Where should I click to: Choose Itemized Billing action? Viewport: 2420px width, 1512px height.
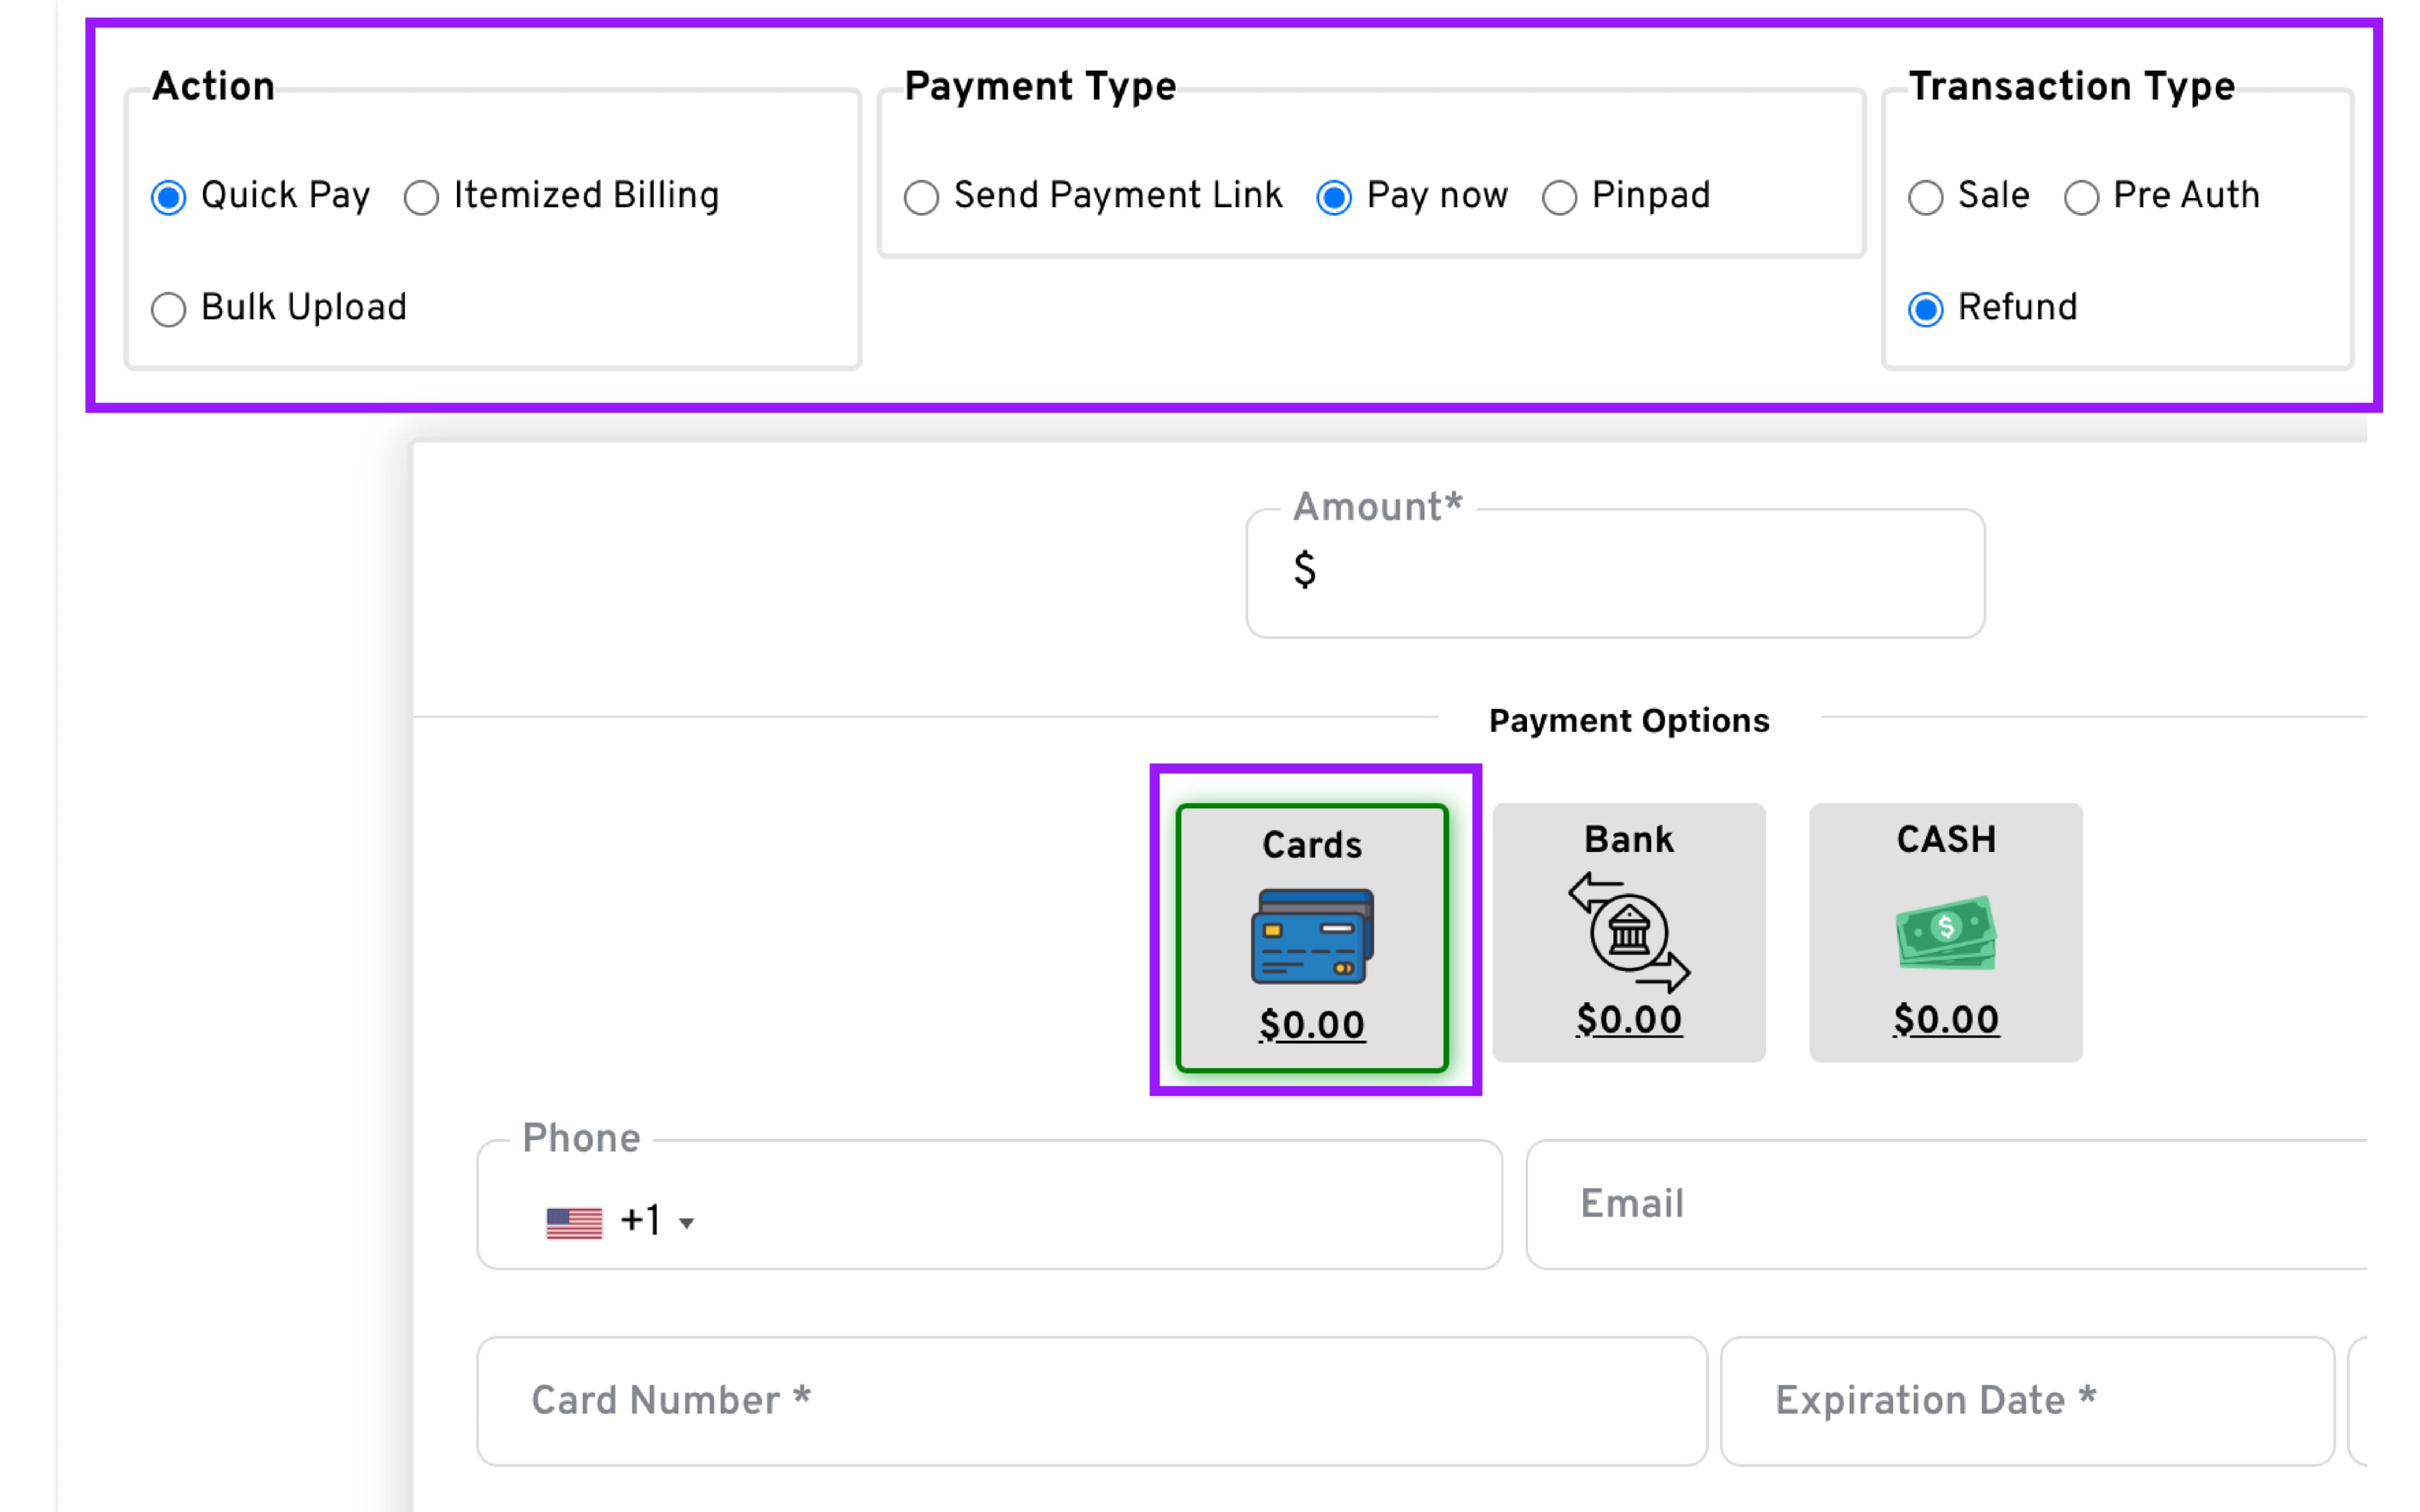click(x=421, y=197)
